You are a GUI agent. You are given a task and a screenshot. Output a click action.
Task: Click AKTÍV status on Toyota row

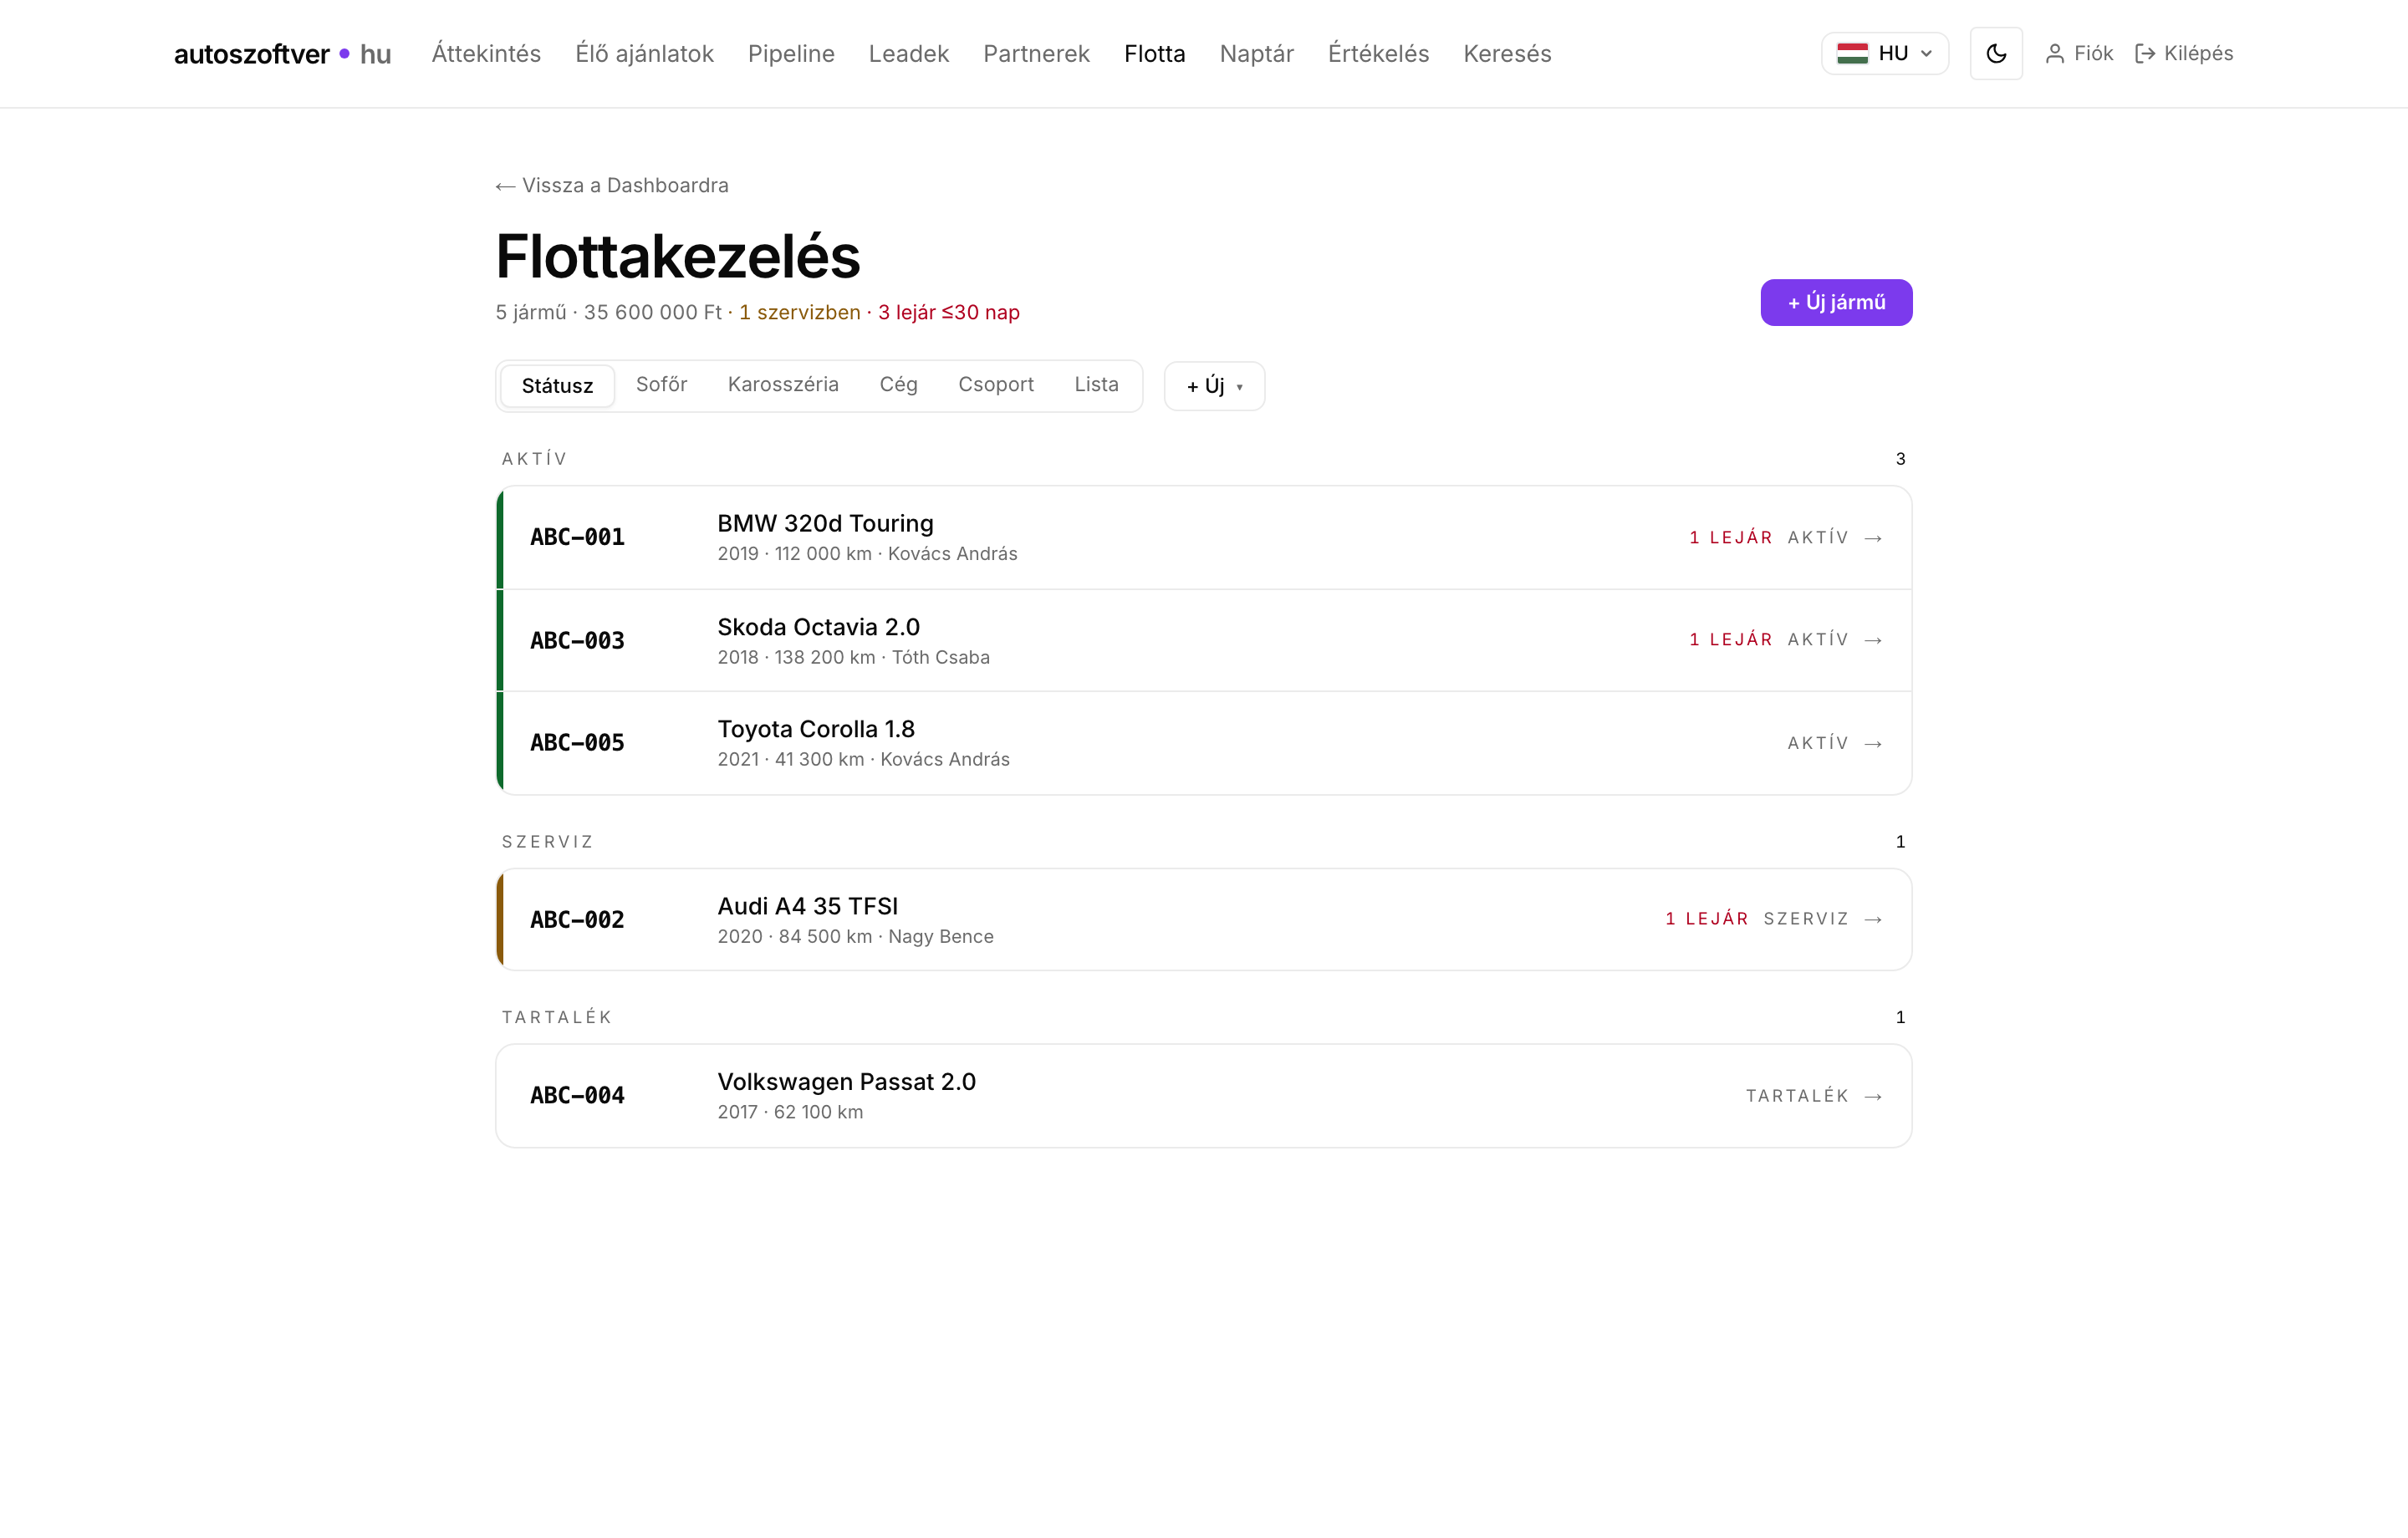pos(1818,742)
